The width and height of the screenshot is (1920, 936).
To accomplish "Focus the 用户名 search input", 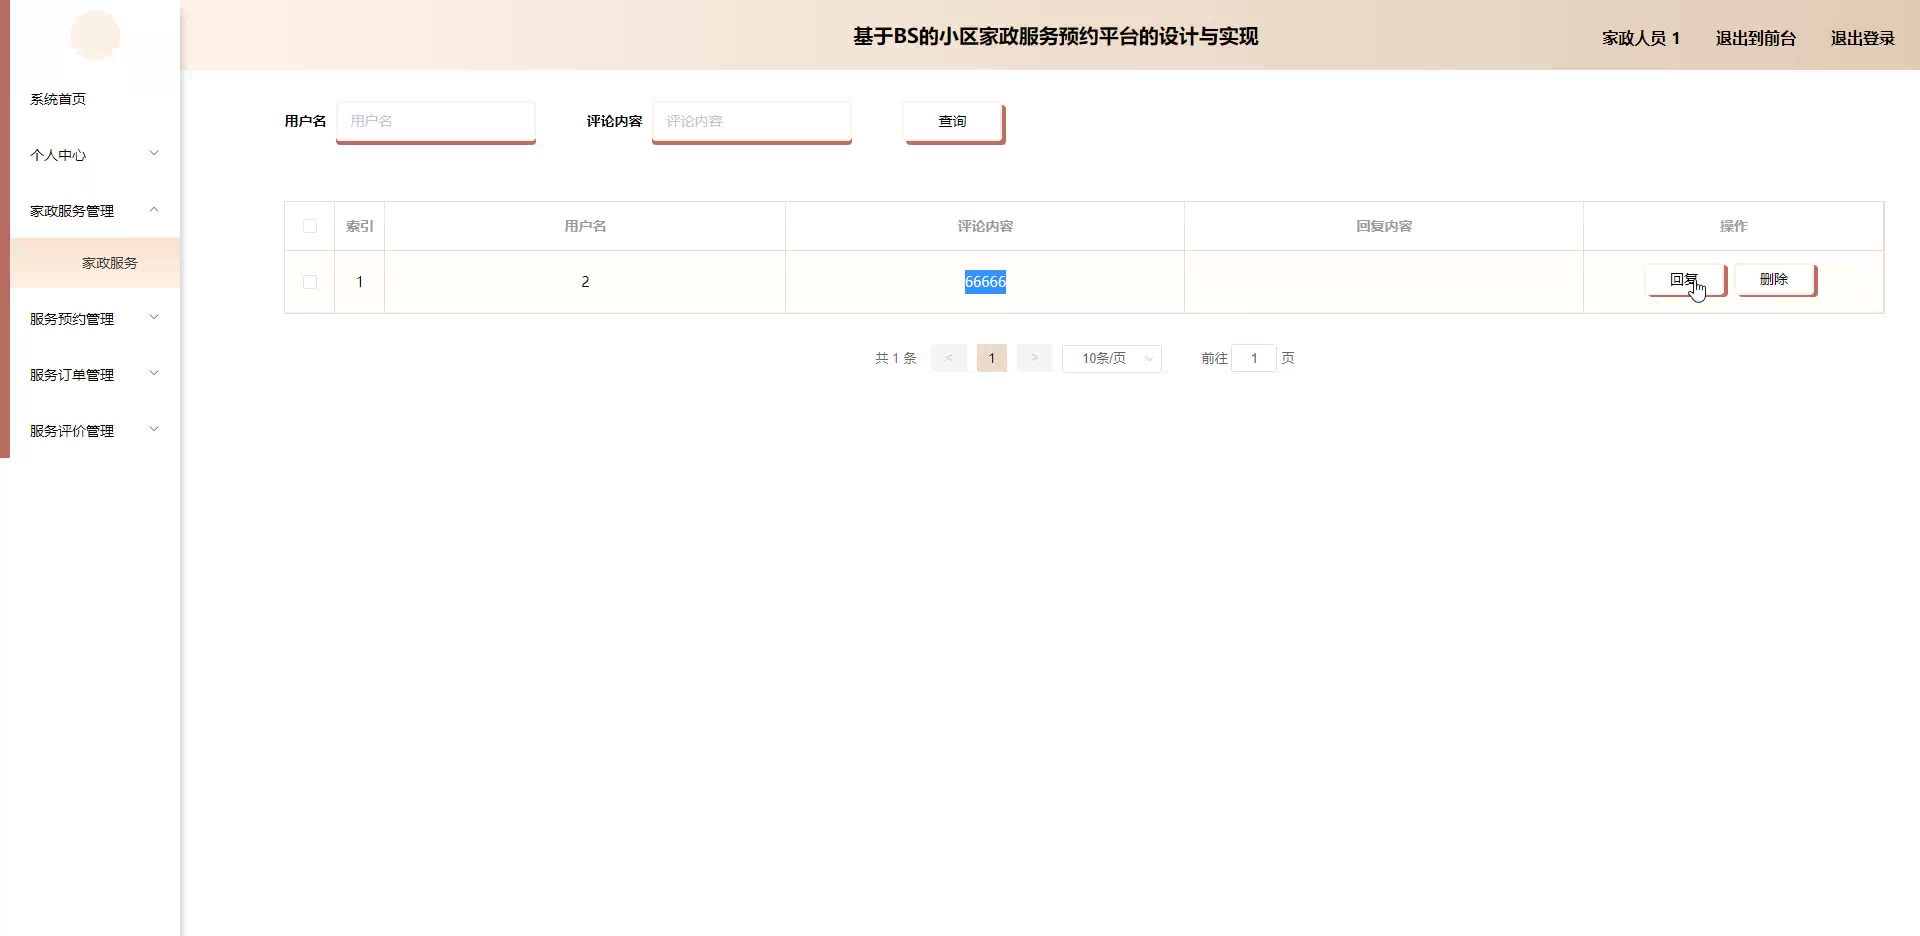I will 436,121.
